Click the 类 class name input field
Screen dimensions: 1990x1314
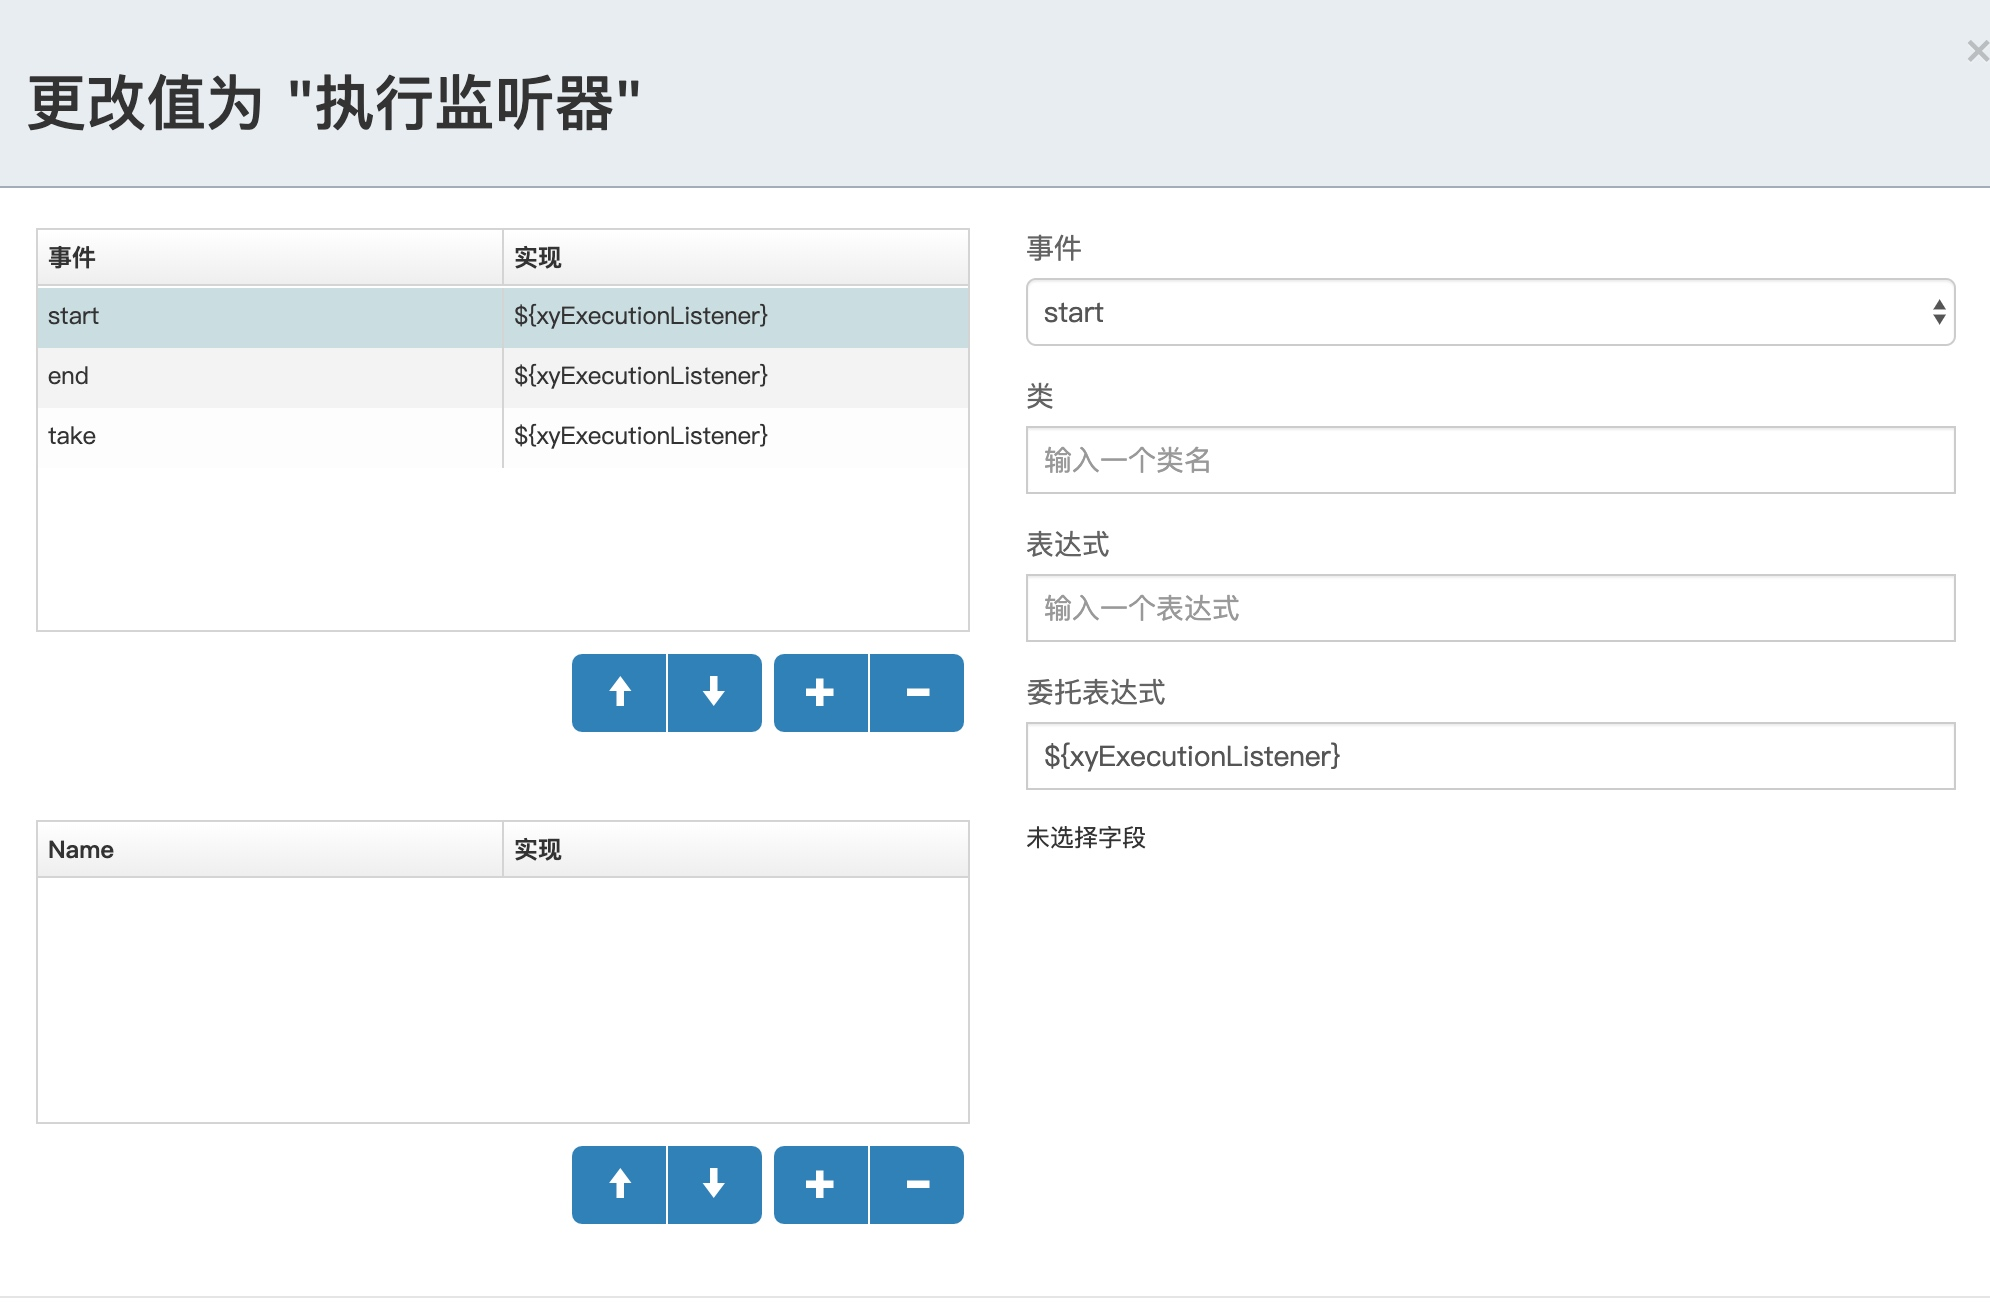point(1490,461)
